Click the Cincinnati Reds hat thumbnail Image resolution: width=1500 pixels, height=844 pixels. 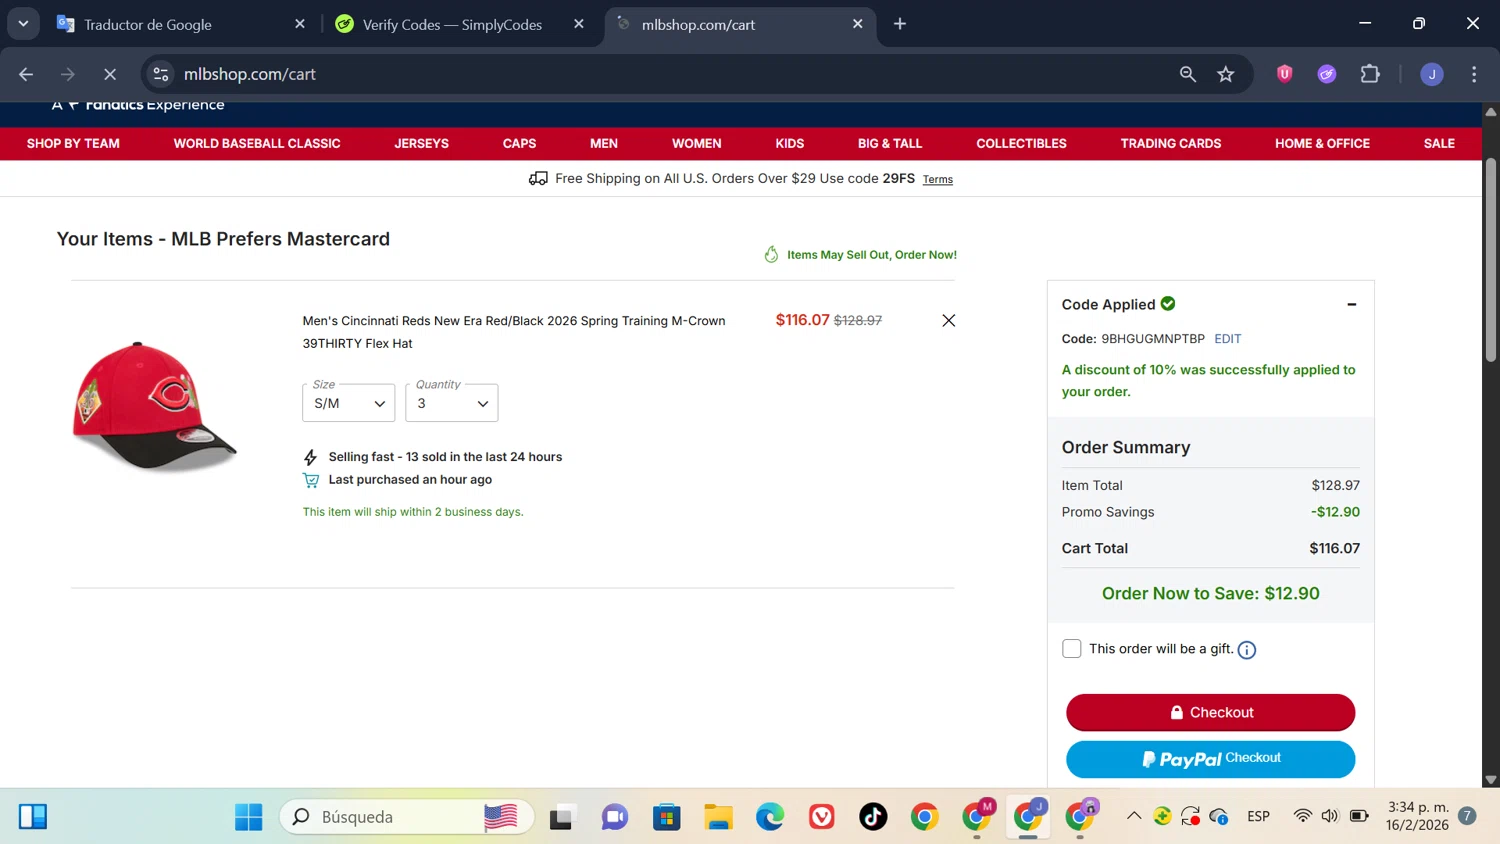pos(154,406)
